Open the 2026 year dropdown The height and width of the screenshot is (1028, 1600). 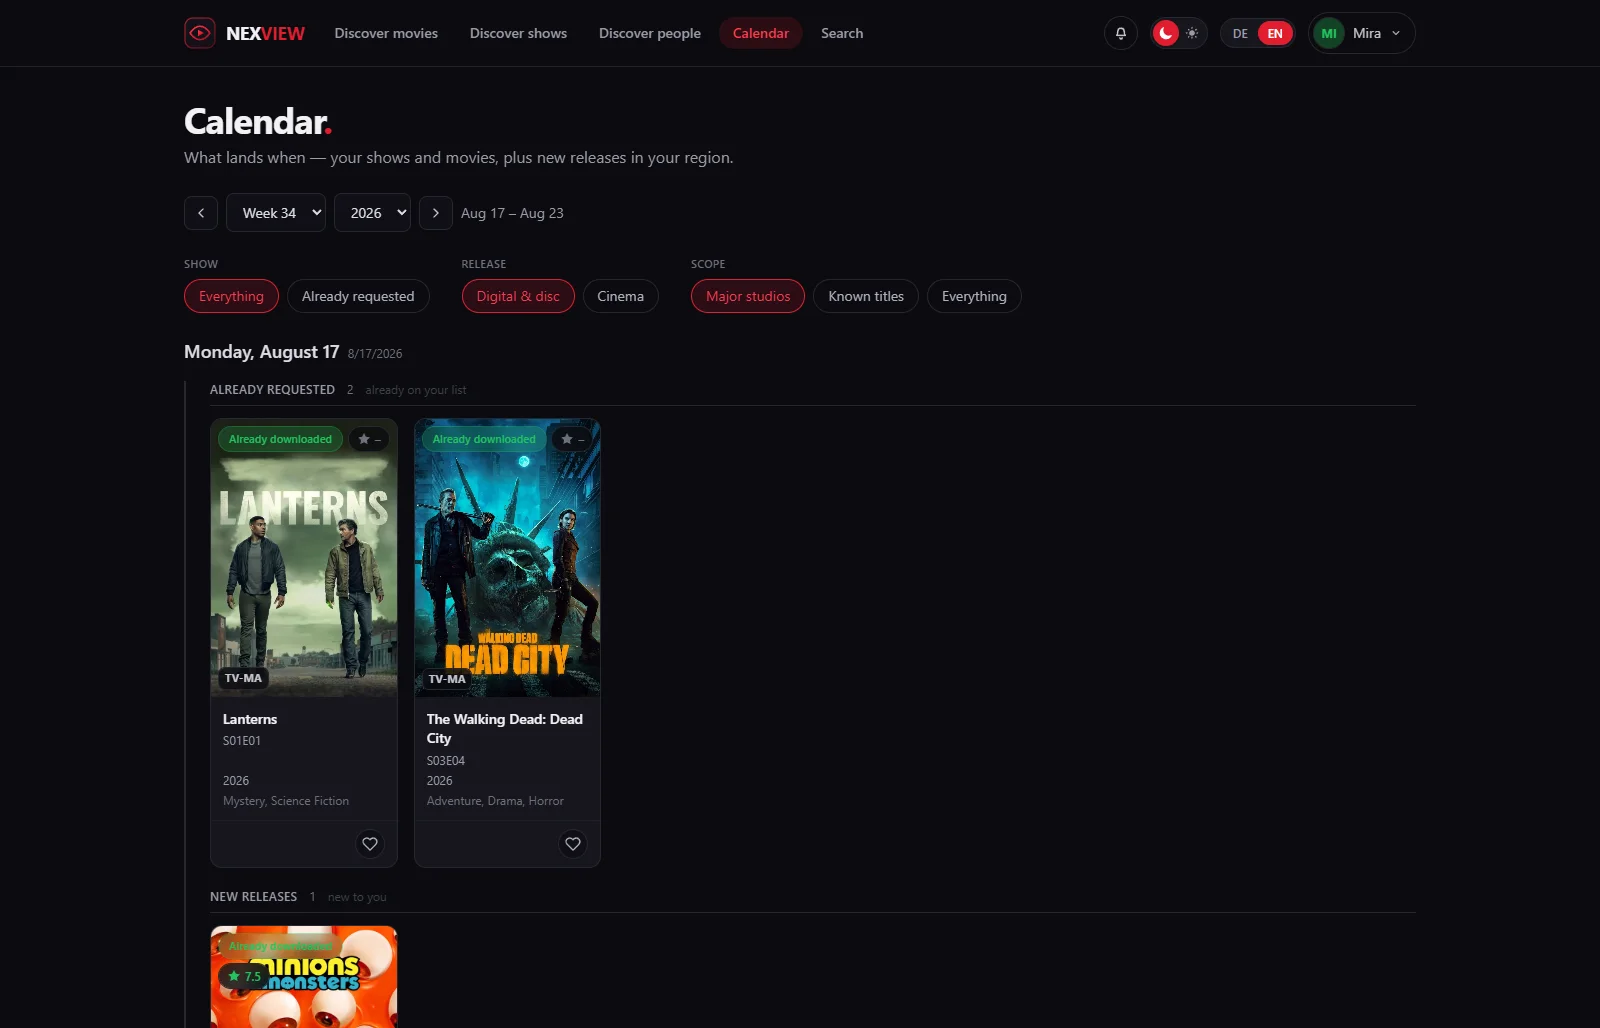pyautogui.click(x=372, y=213)
